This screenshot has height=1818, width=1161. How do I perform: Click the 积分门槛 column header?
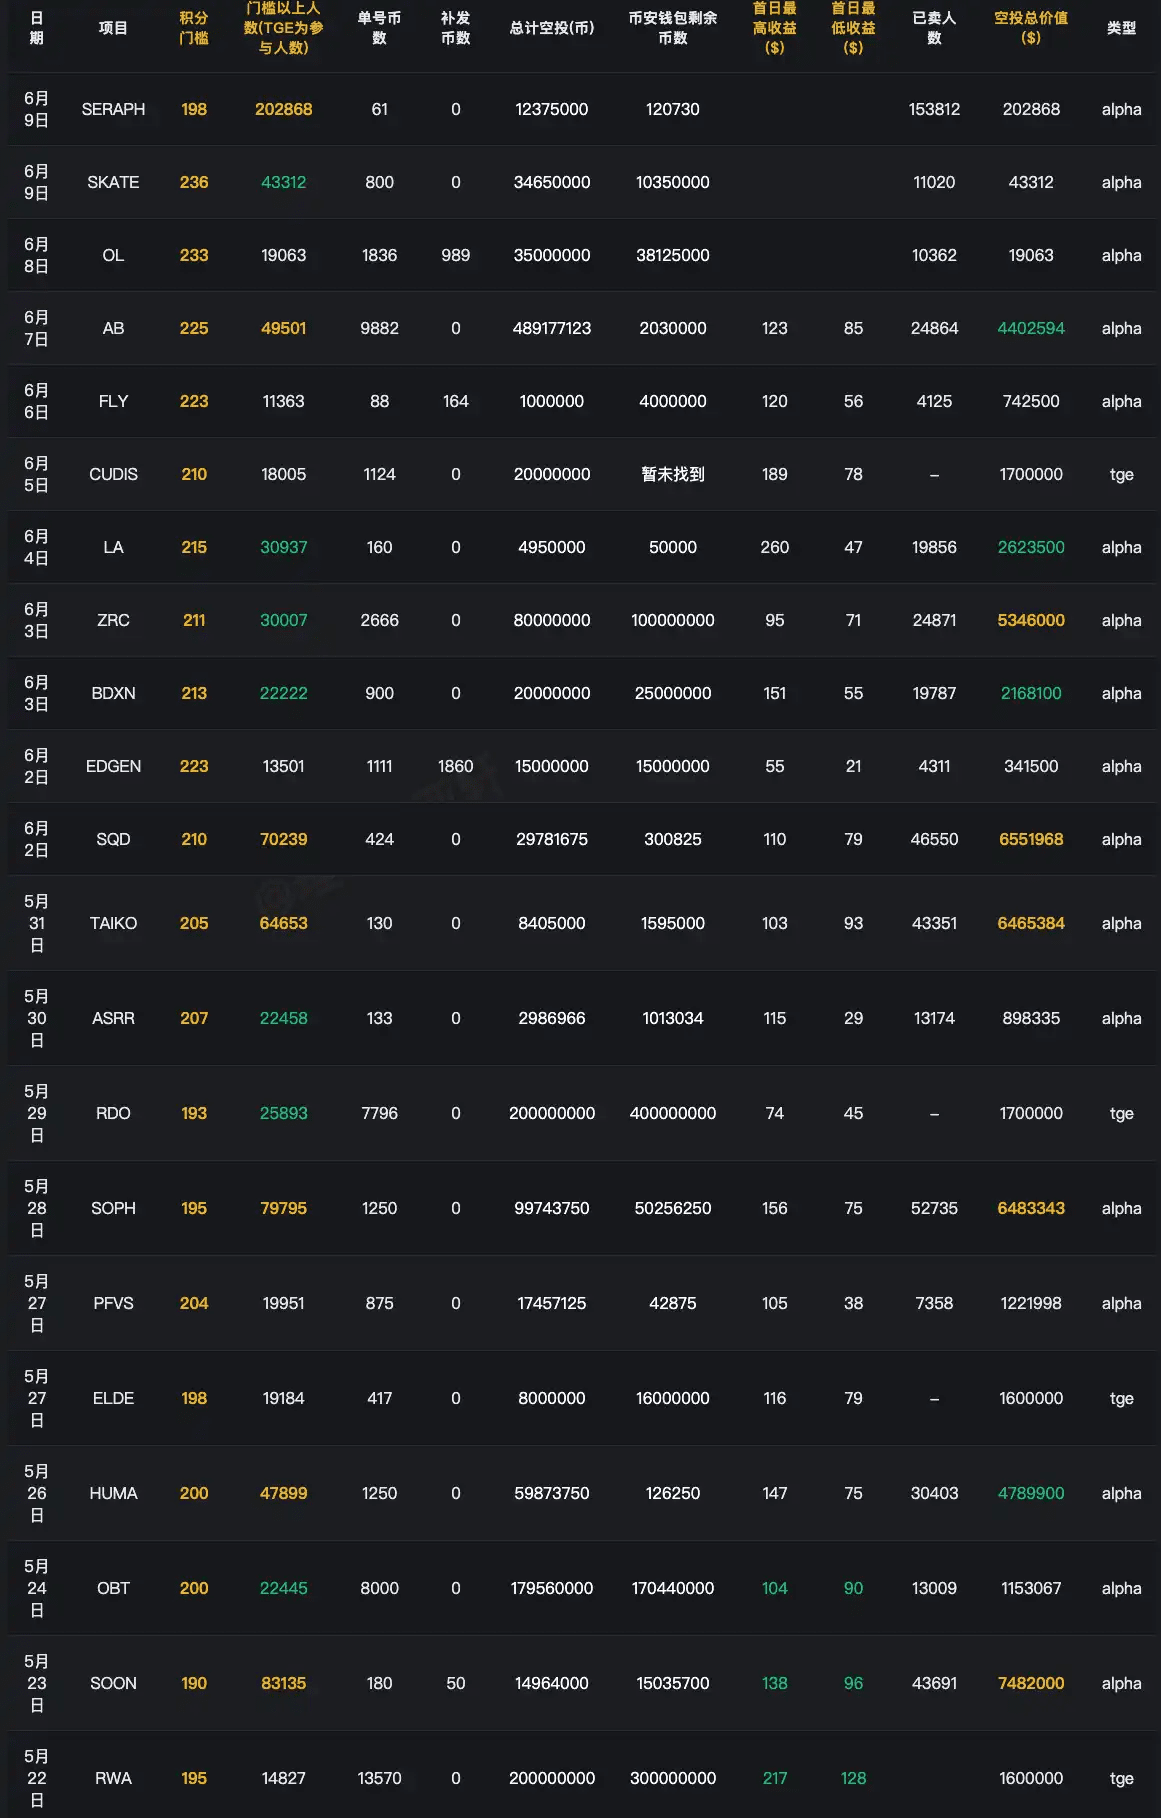(x=194, y=28)
